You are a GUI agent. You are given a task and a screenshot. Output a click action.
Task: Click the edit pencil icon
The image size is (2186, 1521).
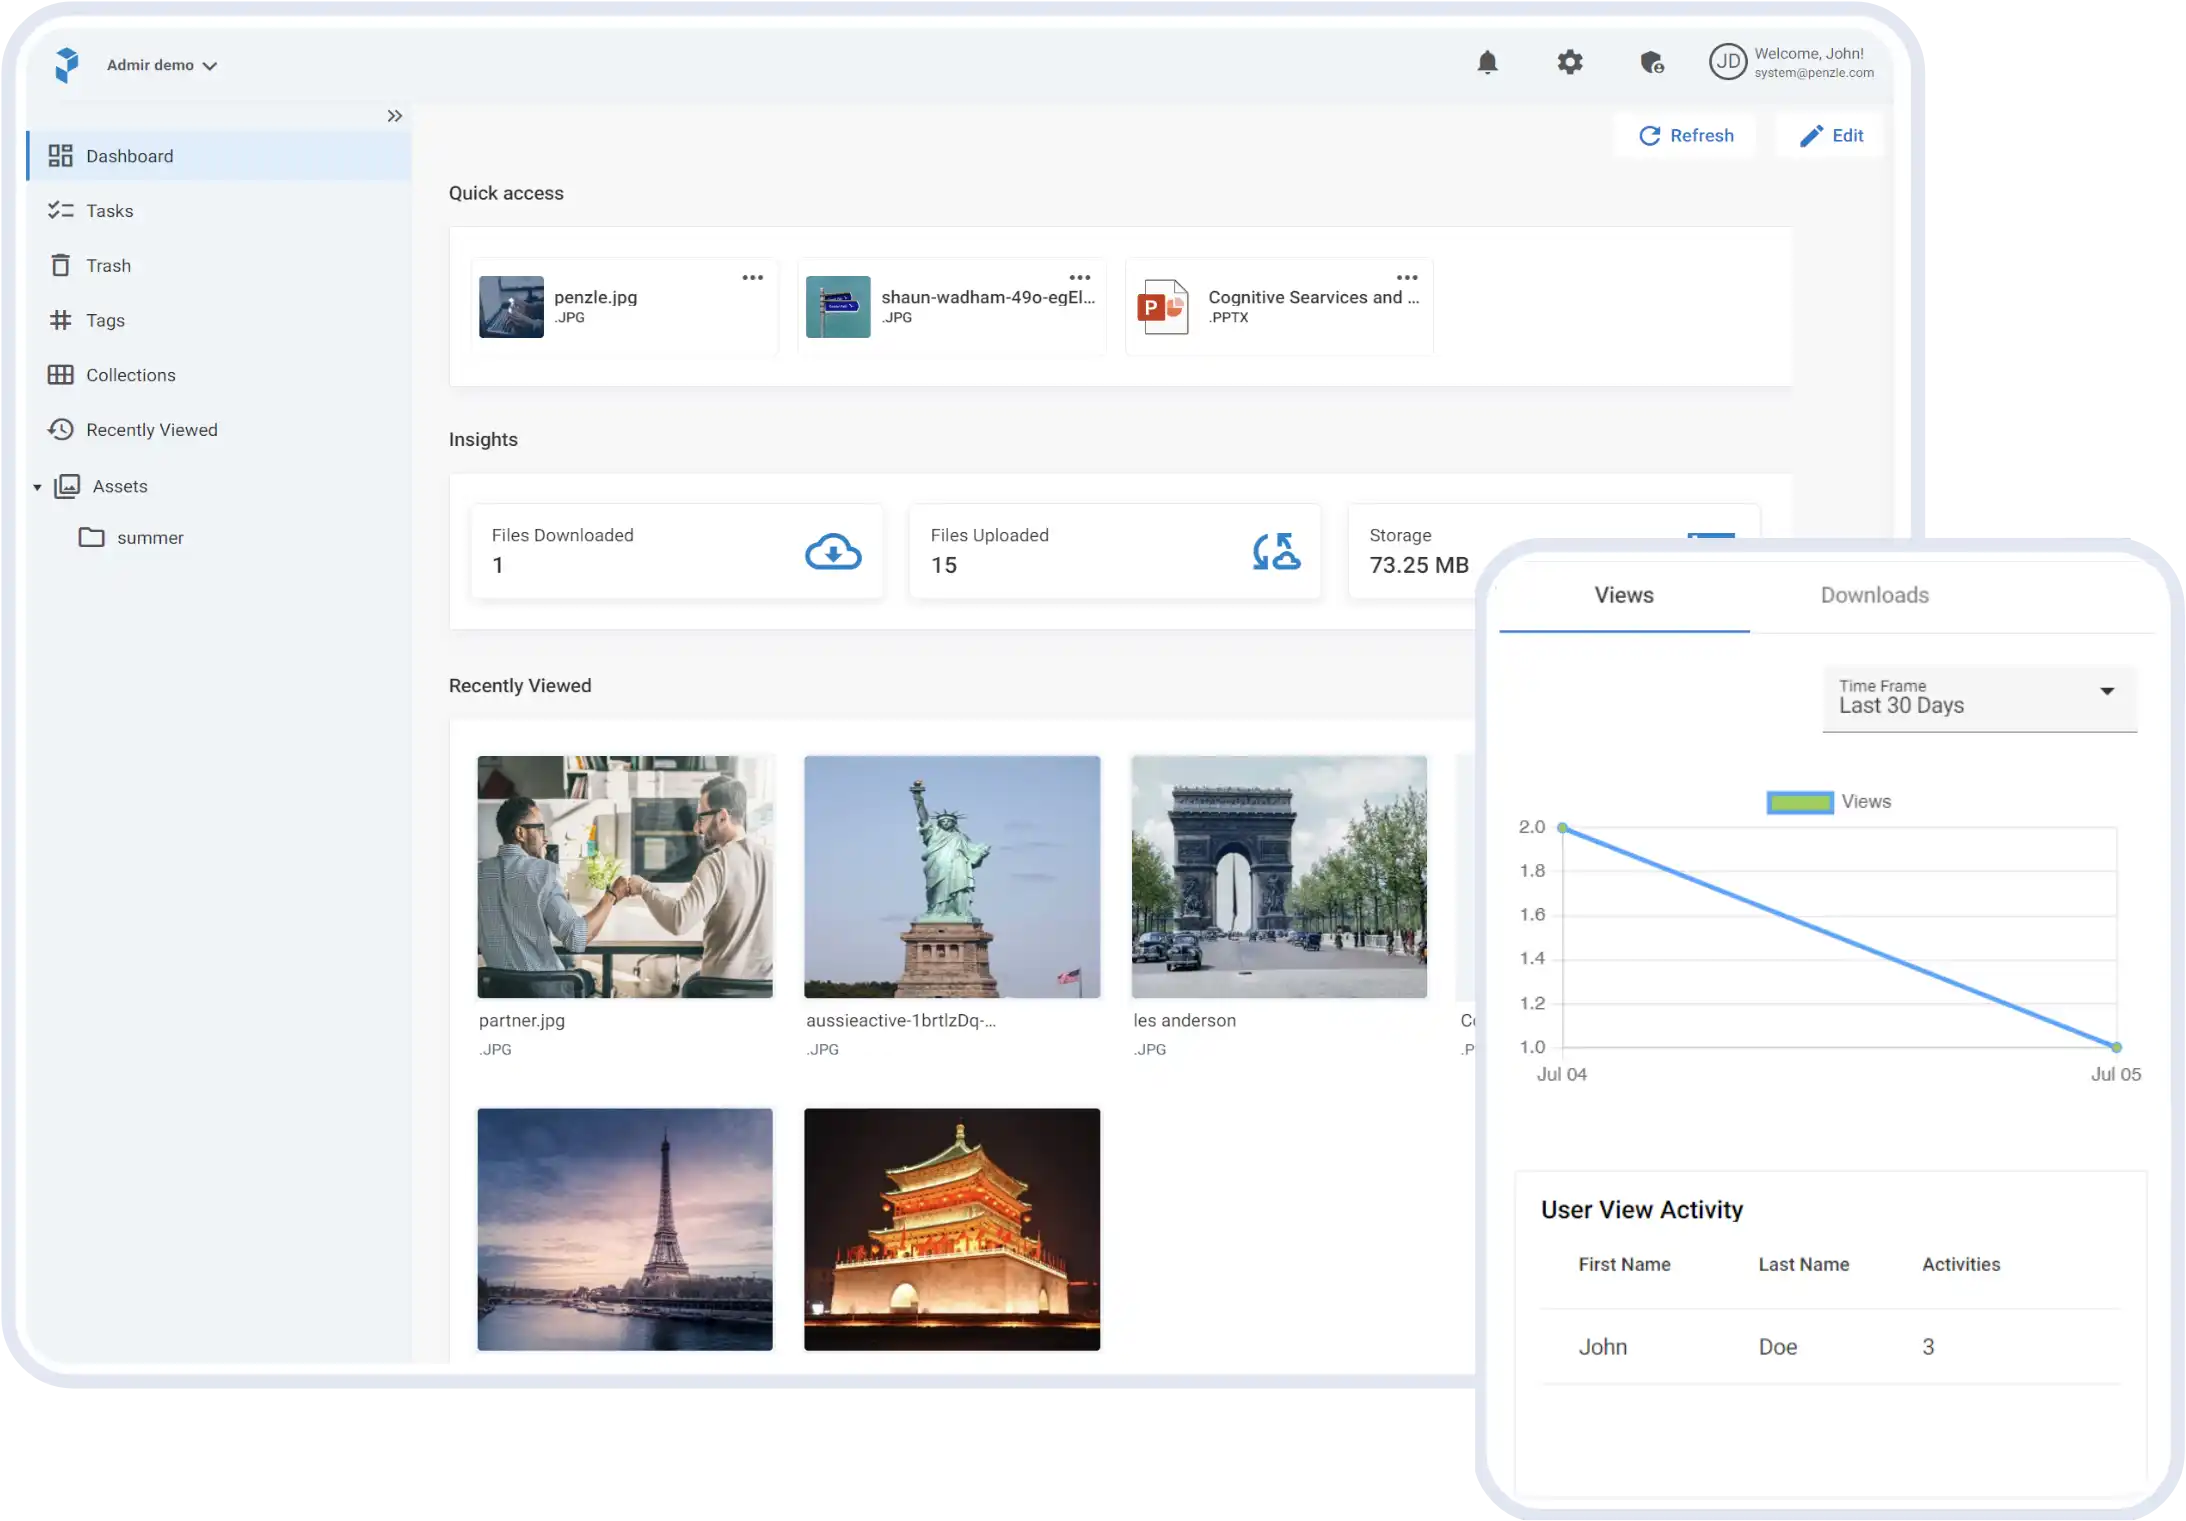1811,134
